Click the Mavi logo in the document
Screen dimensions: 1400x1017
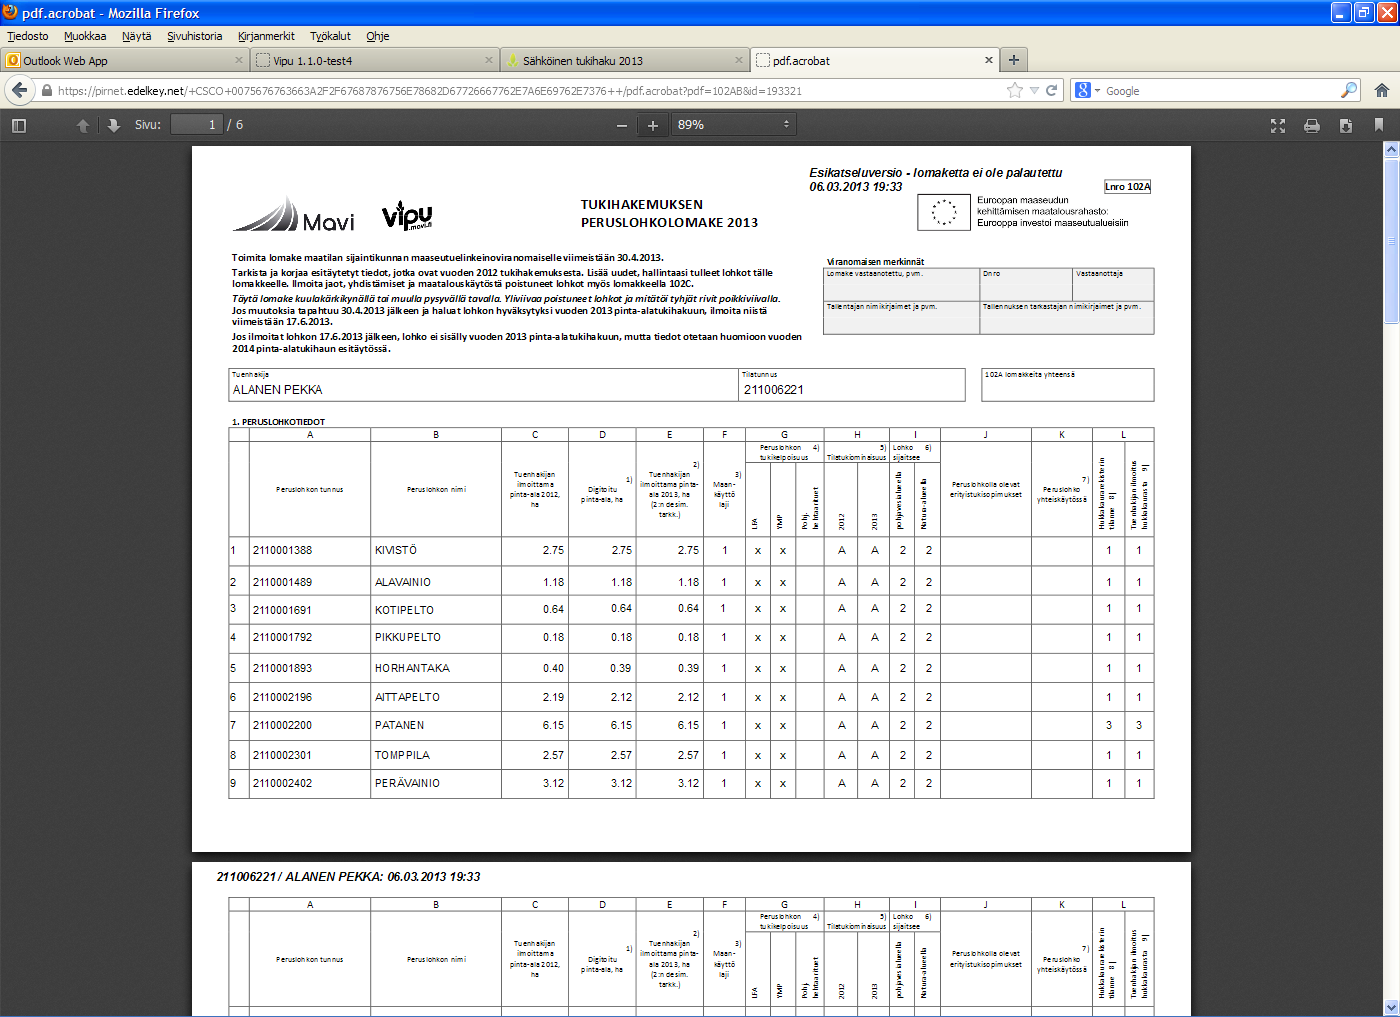293,215
